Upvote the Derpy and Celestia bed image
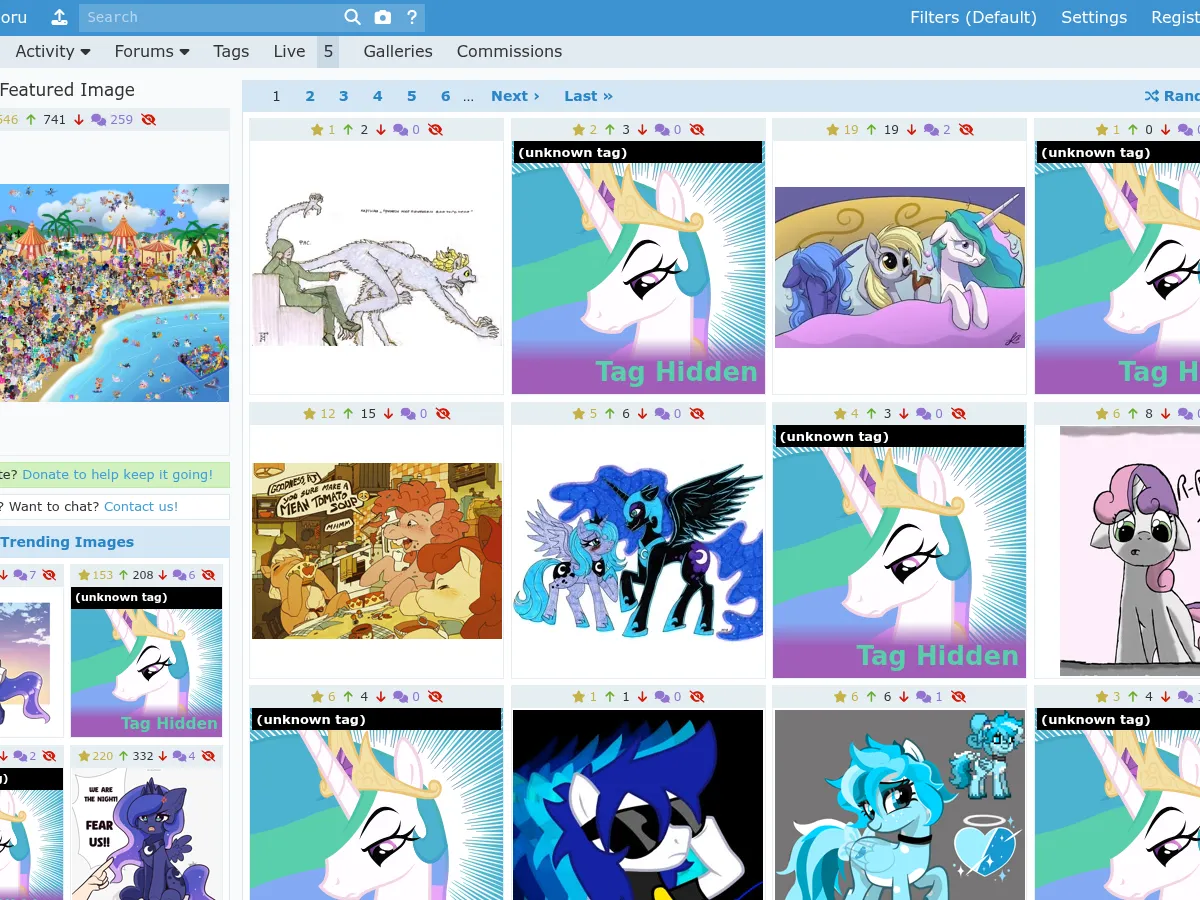Screen dimensions: 1200x900 coord(871,130)
